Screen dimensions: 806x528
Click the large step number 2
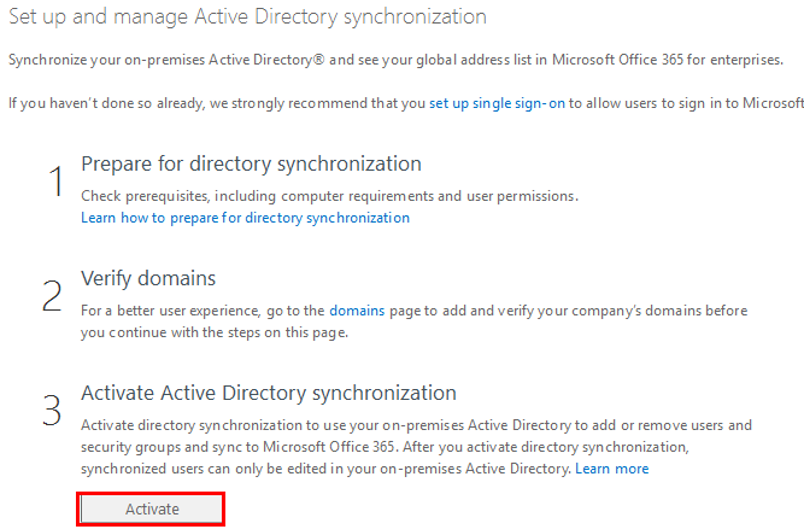(x=54, y=298)
